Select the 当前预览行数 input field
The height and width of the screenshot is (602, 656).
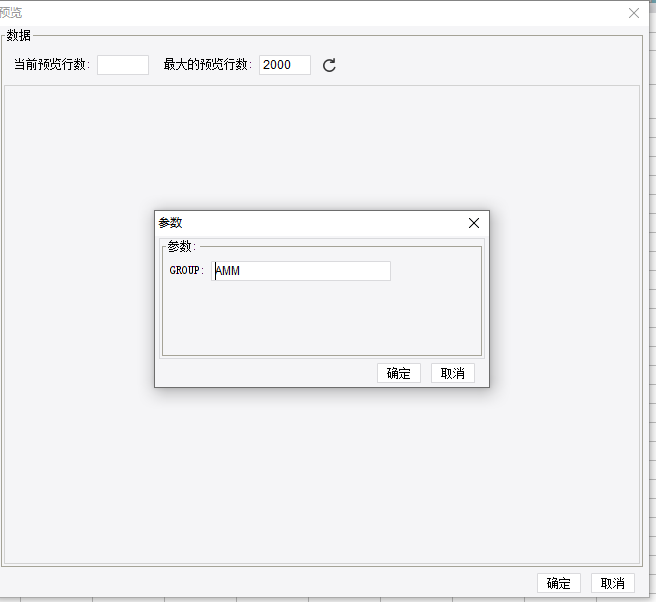click(x=123, y=65)
